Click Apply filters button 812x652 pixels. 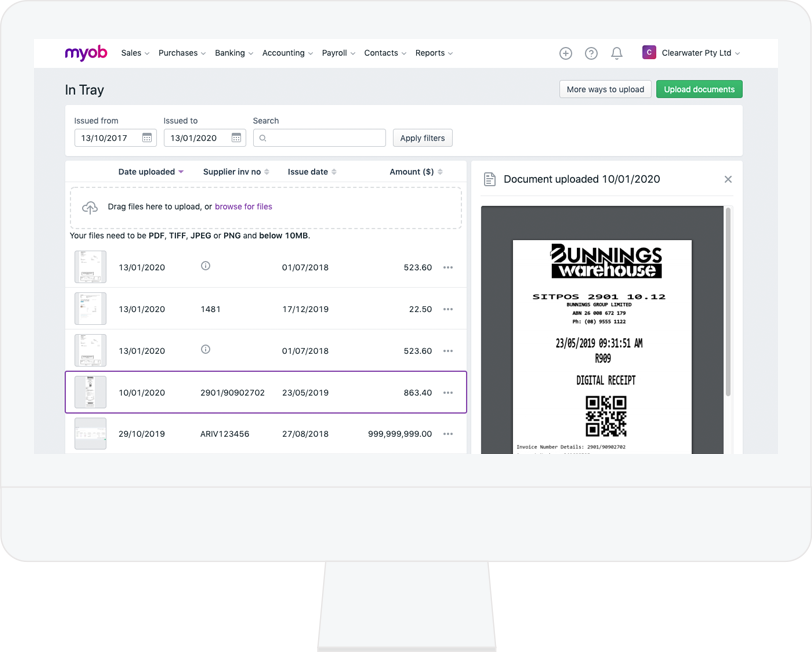[x=422, y=138]
